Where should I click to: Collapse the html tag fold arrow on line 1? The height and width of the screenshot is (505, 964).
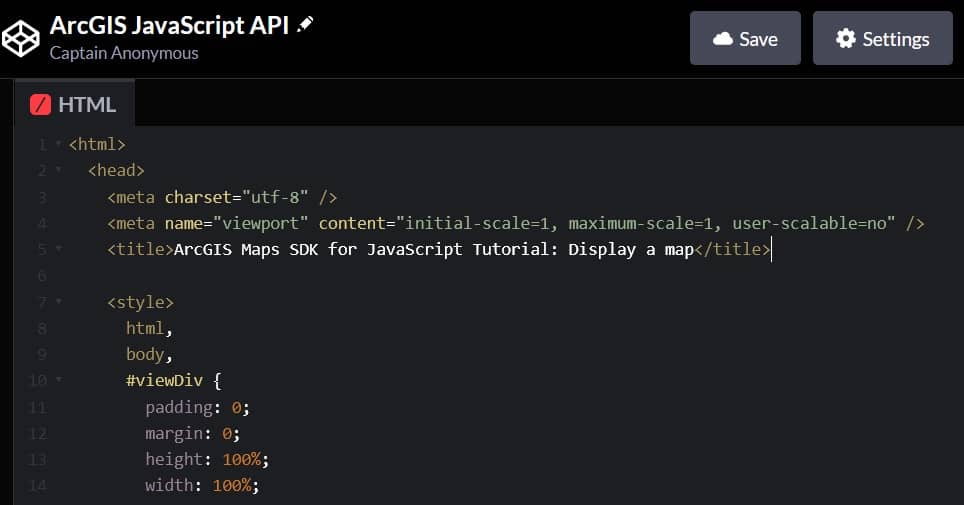(58, 144)
